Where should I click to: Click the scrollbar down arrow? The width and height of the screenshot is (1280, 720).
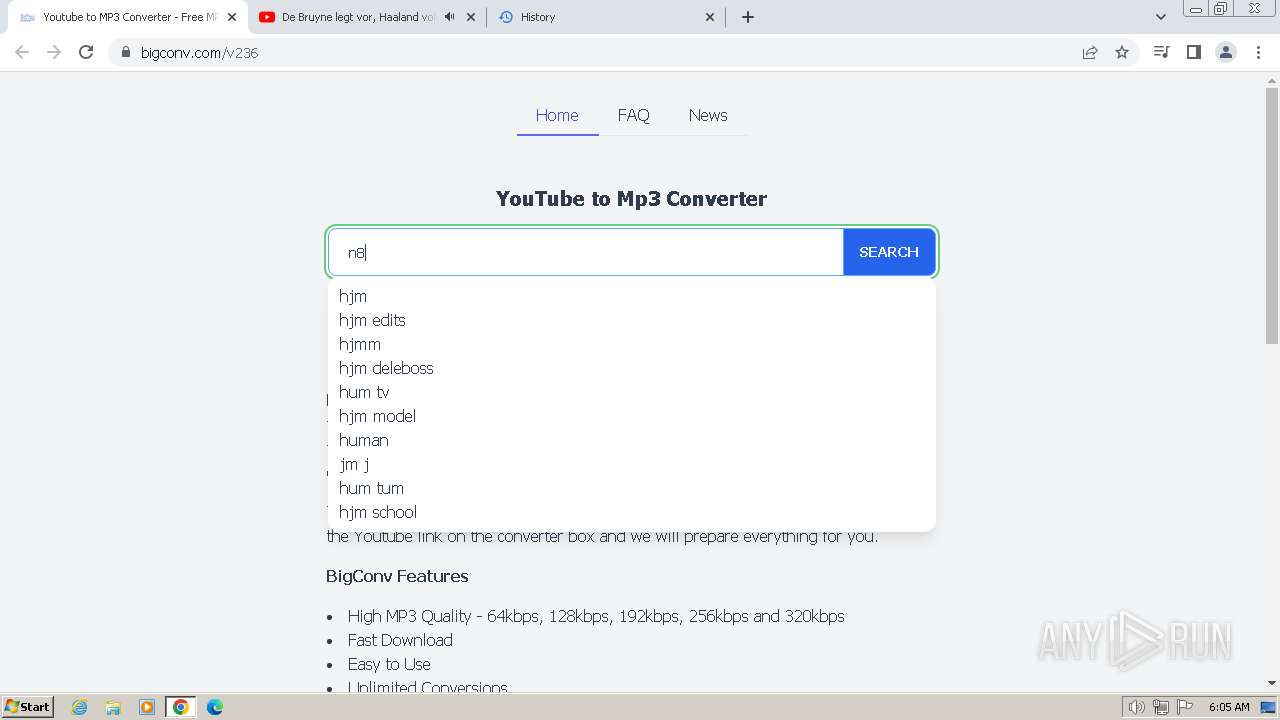pyautogui.click(x=1272, y=683)
